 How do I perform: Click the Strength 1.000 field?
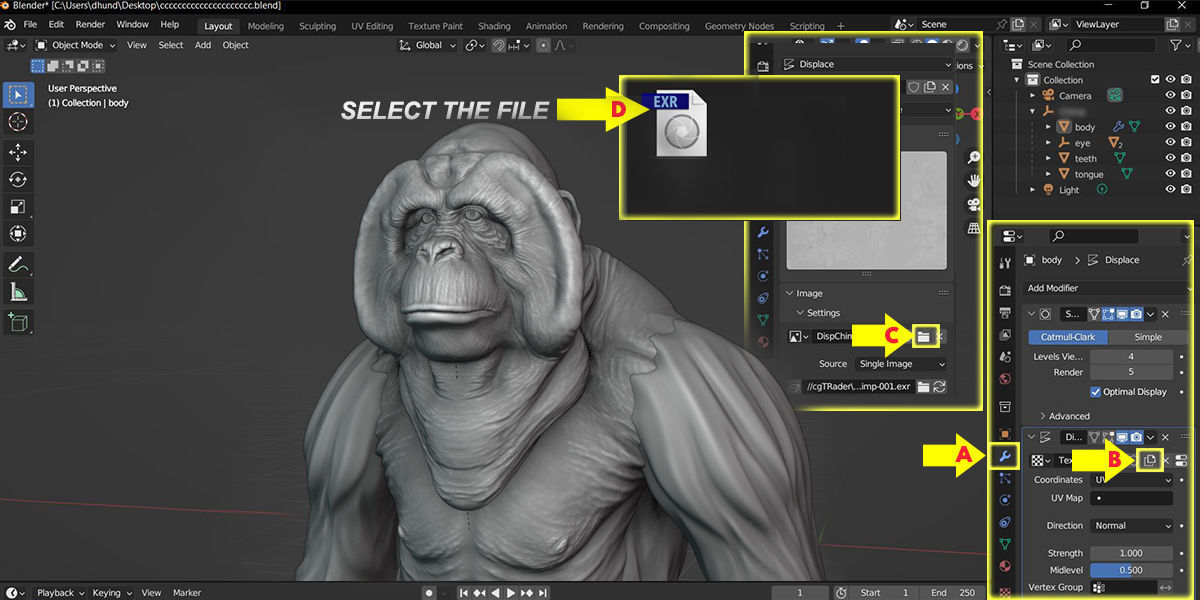pyautogui.click(x=1132, y=553)
